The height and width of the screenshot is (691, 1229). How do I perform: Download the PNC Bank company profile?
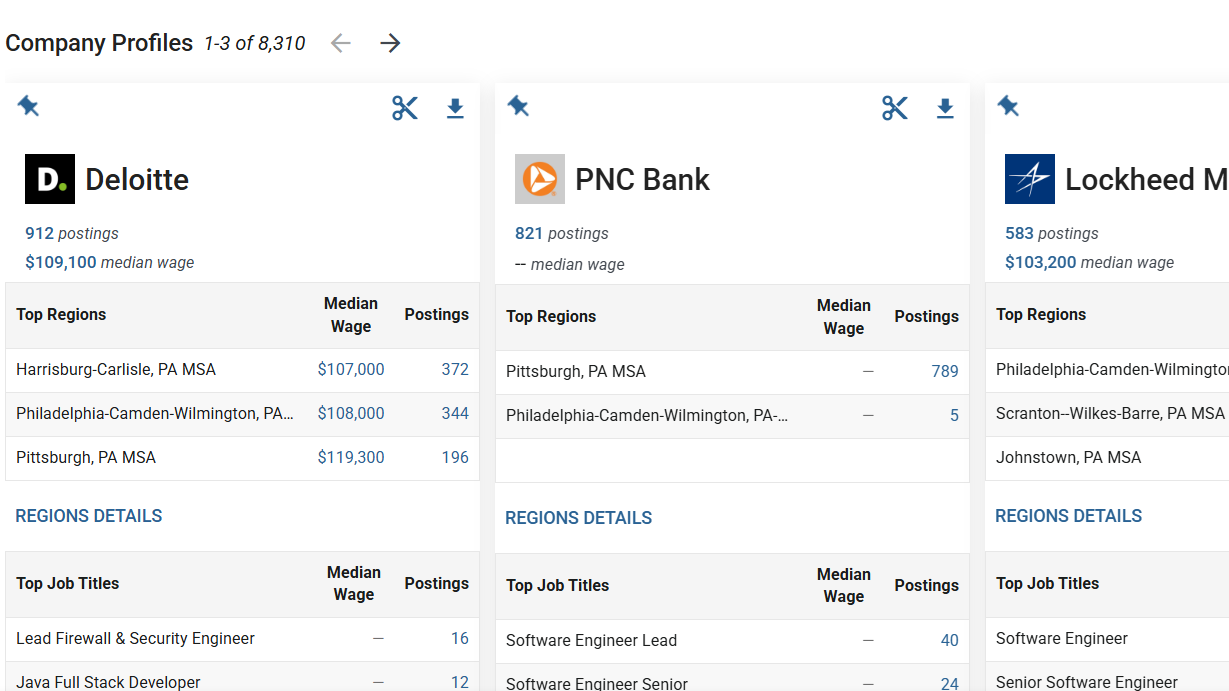[x=945, y=108]
